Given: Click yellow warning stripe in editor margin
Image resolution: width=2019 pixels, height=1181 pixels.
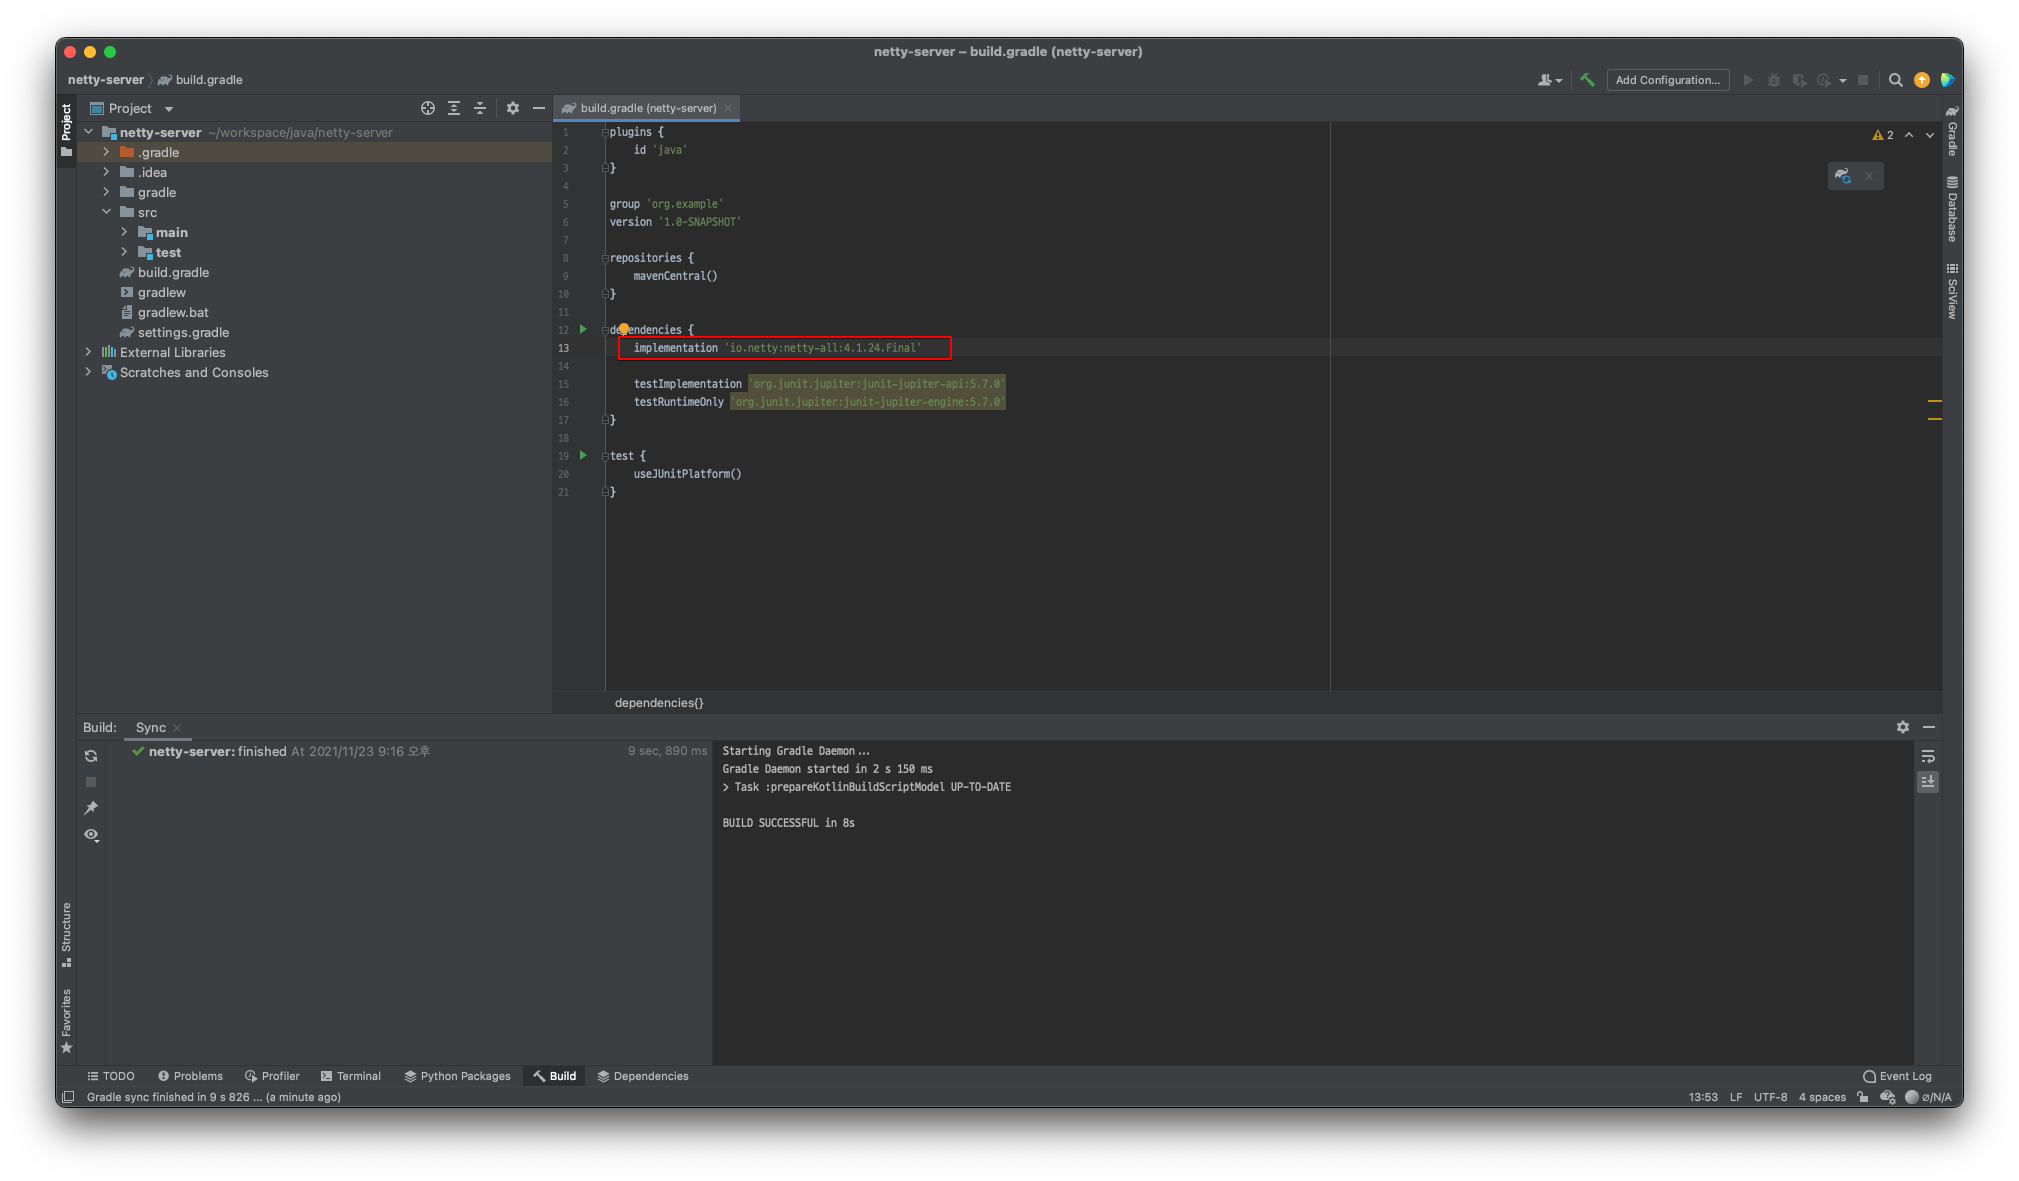Looking at the screenshot, I should coord(1934,401).
